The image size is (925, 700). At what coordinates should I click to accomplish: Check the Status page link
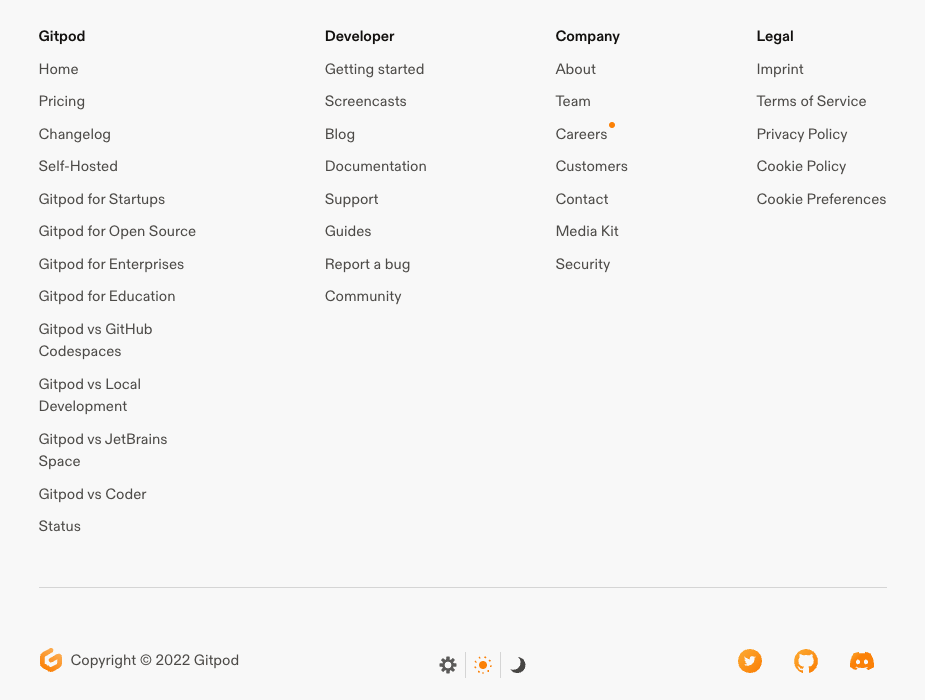(60, 526)
